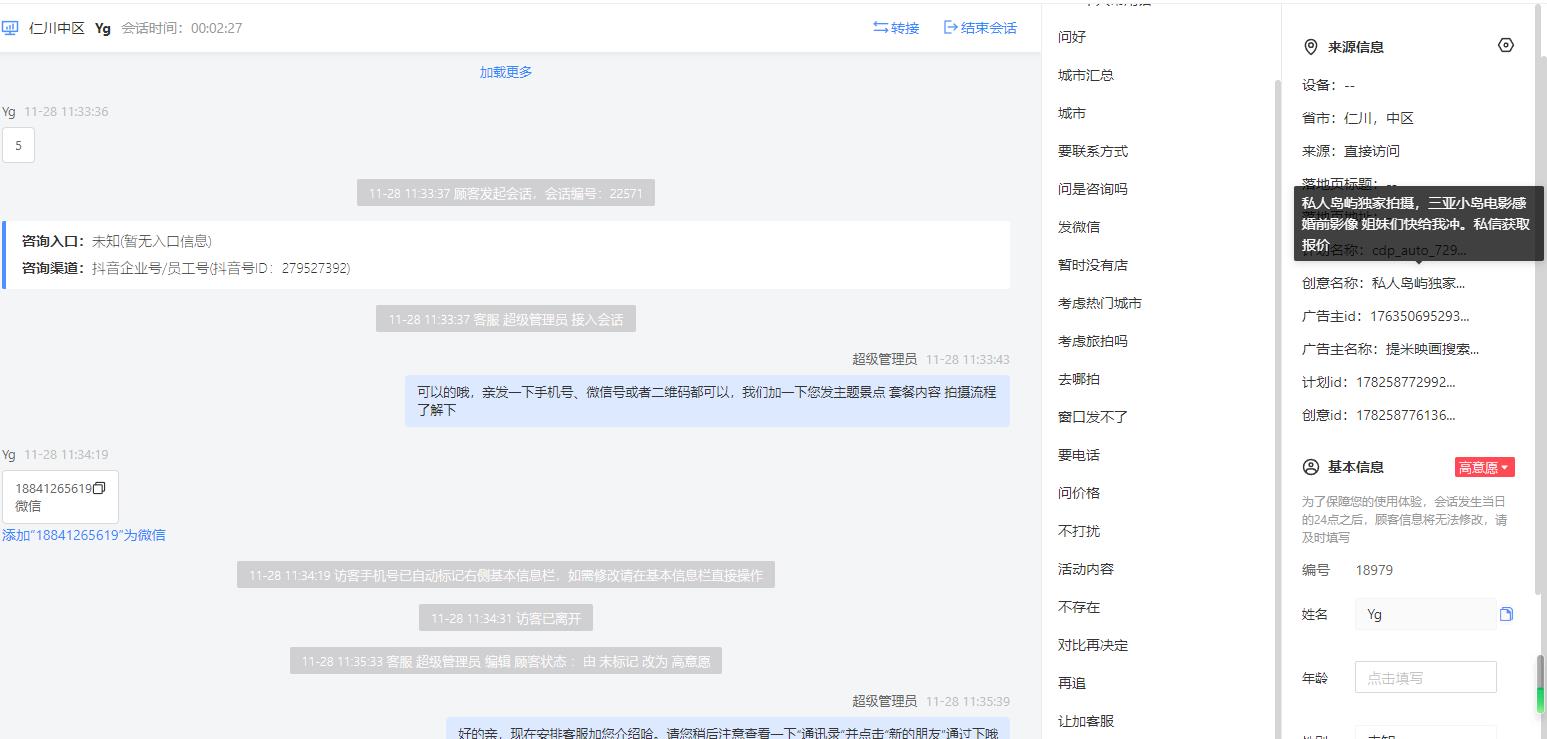Click the 创意名称 value 私人岛屿独家...
Screen dimensions: 1547x739
coord(1418,283)
